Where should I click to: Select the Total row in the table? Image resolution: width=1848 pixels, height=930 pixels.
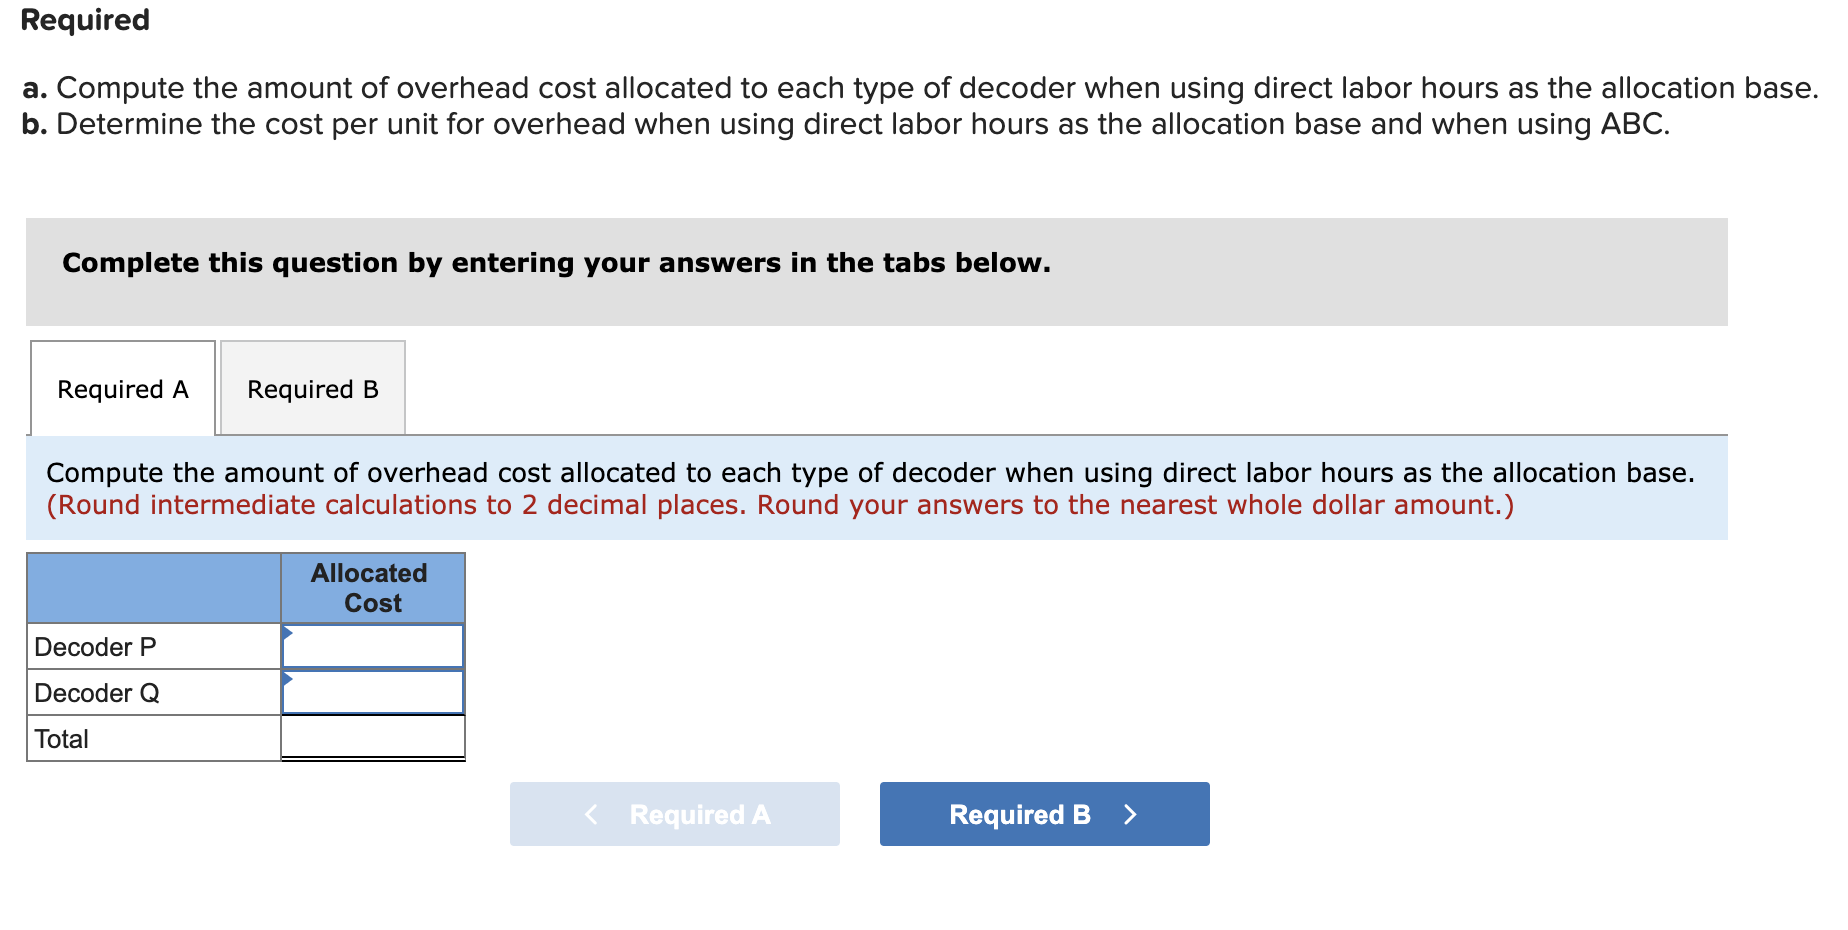tap(62, 738)
